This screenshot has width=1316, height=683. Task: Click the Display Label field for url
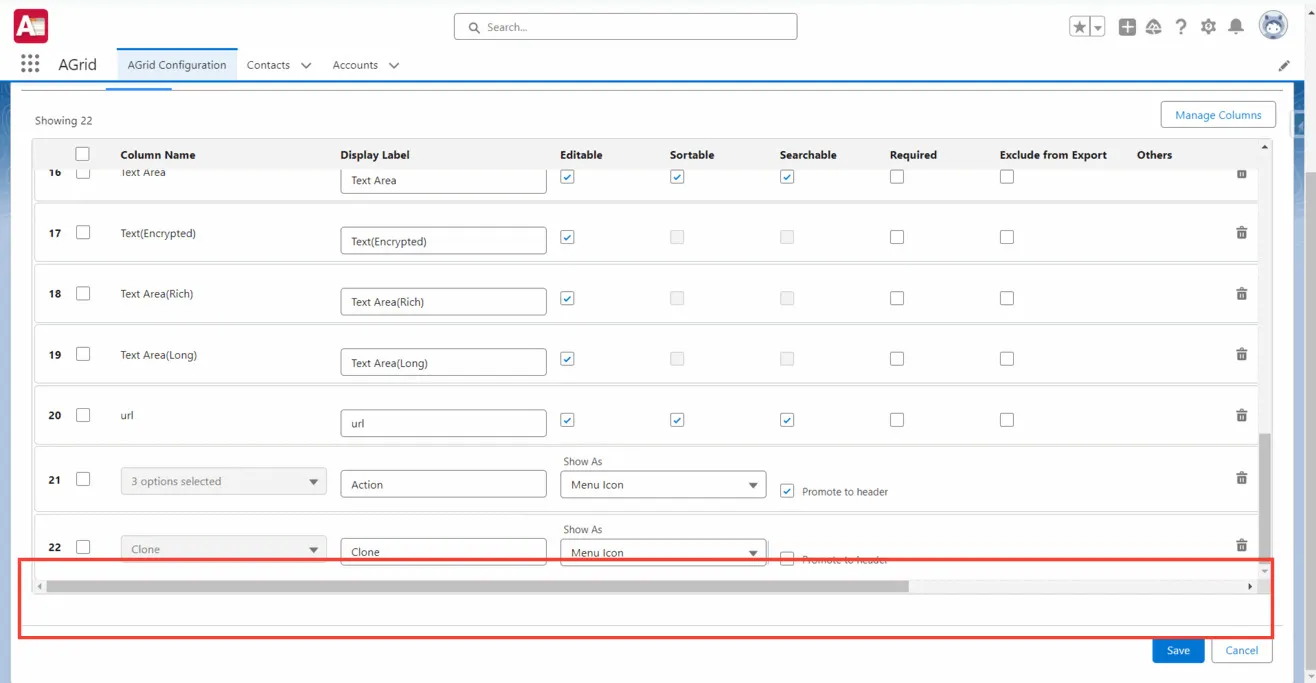pyautogui.click(x=443, y=422)
